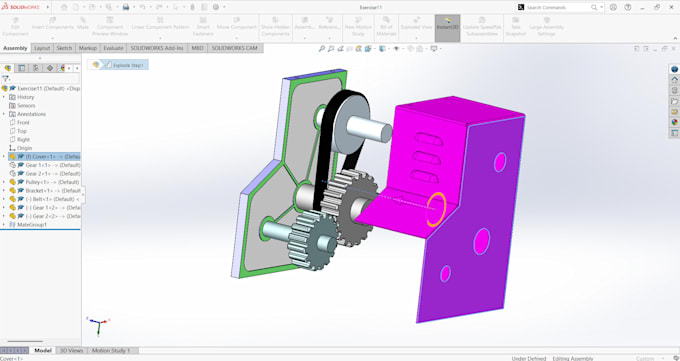Image resolution: width=680 pixels, height=361 pixels.
Task: Open Large Assembly Settings
Action: pyautogui.click(x=546, y=27)
